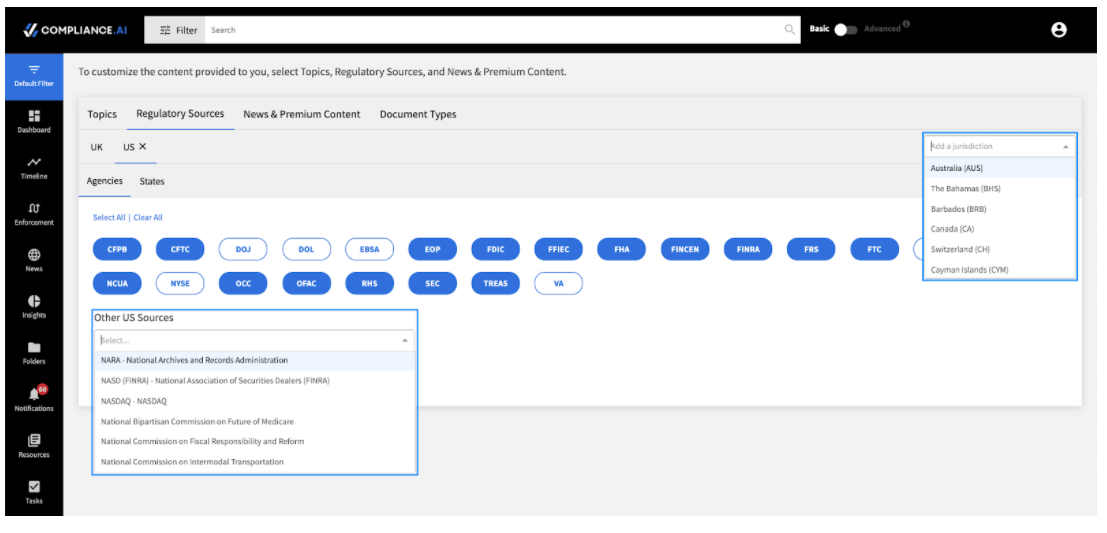Image resolution: width=1107 pixels, height=533 pixels.
Task: Toggle the SEC agency pill
Action: point(433,284)
